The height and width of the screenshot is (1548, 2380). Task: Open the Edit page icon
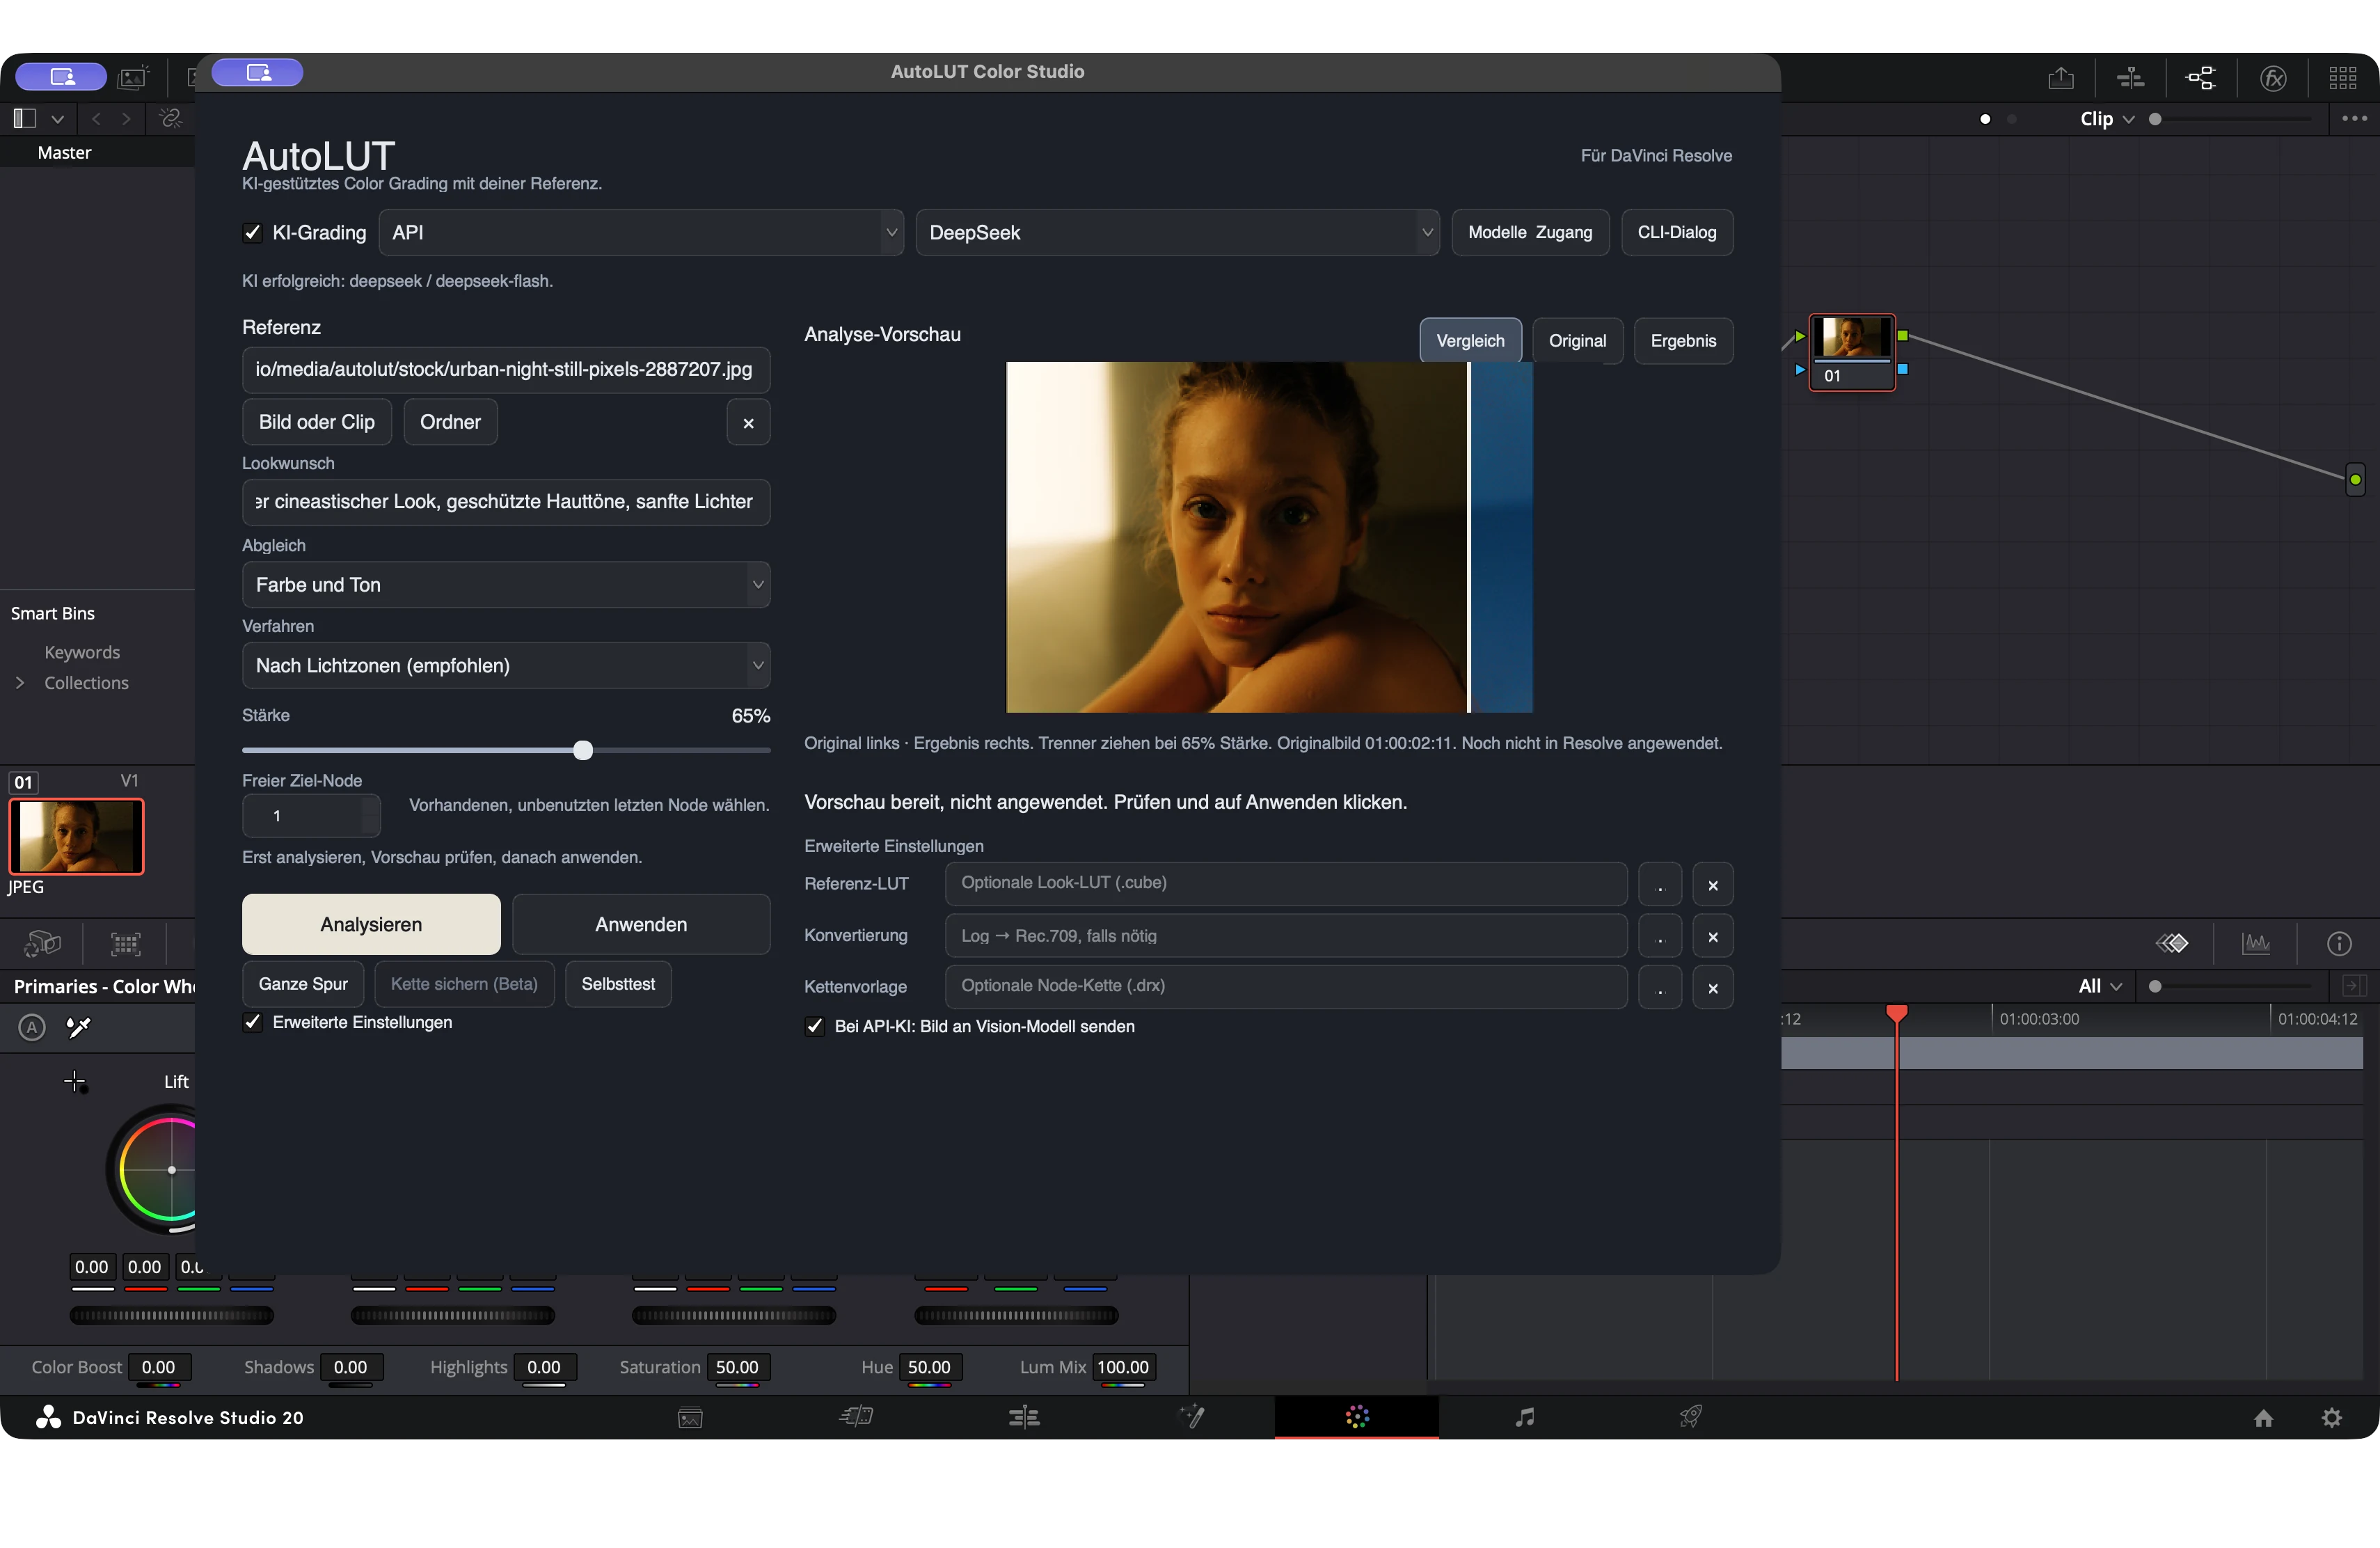coord(1024,1417)
